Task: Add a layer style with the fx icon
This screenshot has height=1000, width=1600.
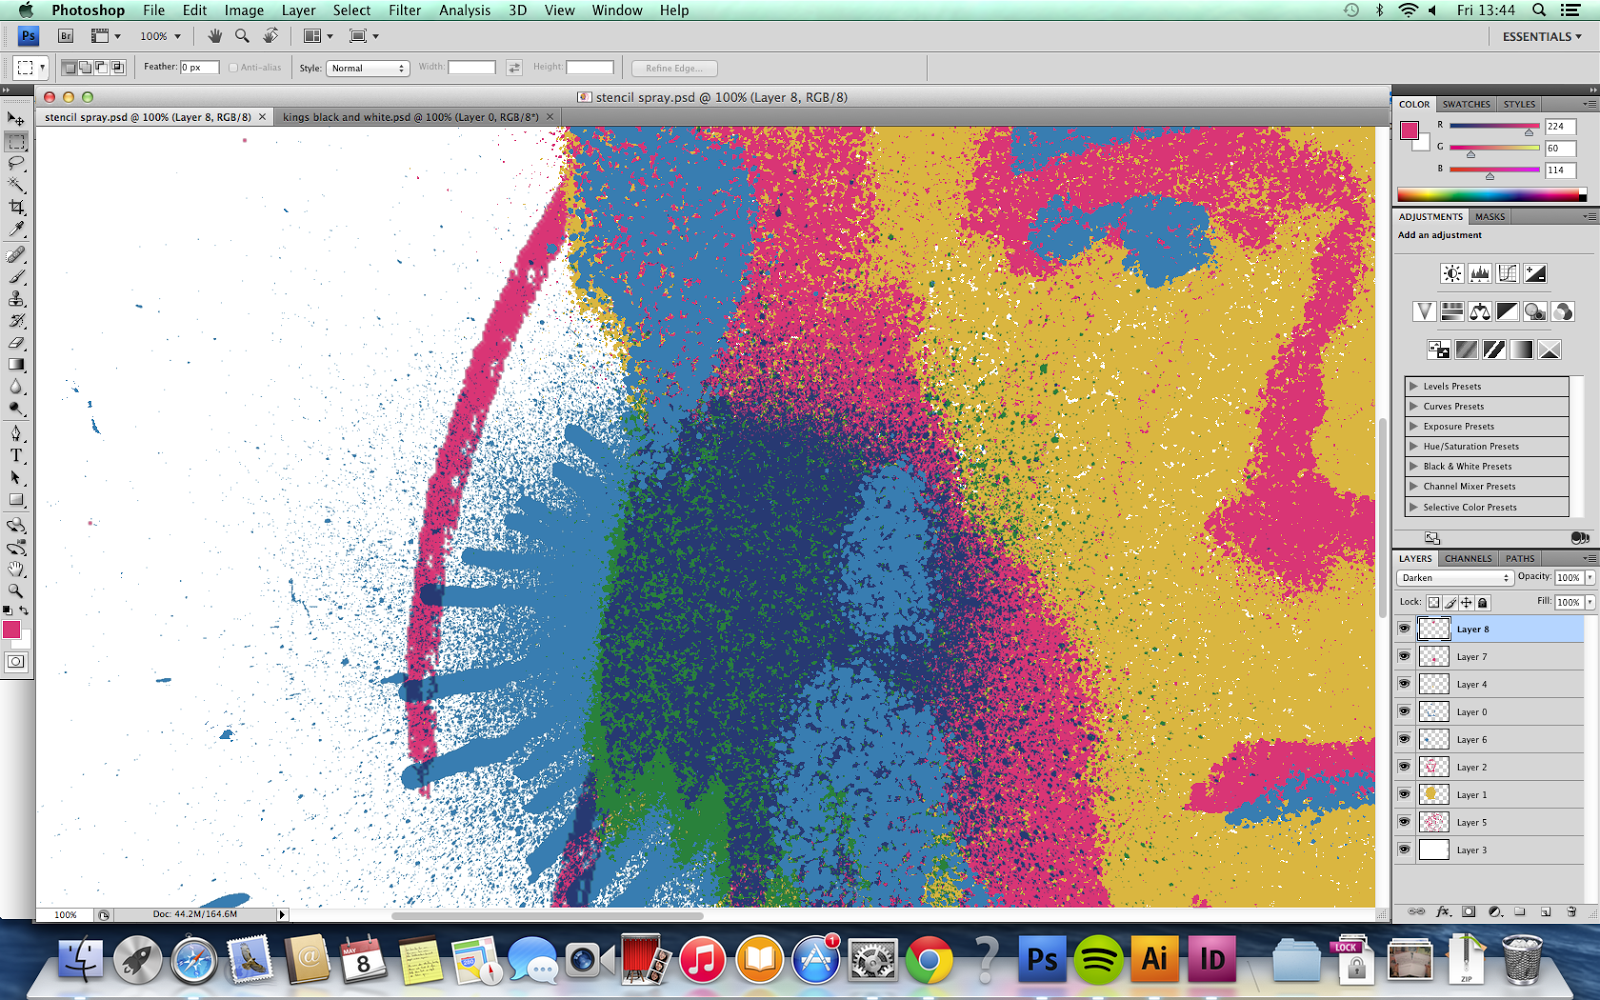Action: (x=1443, y=911)
